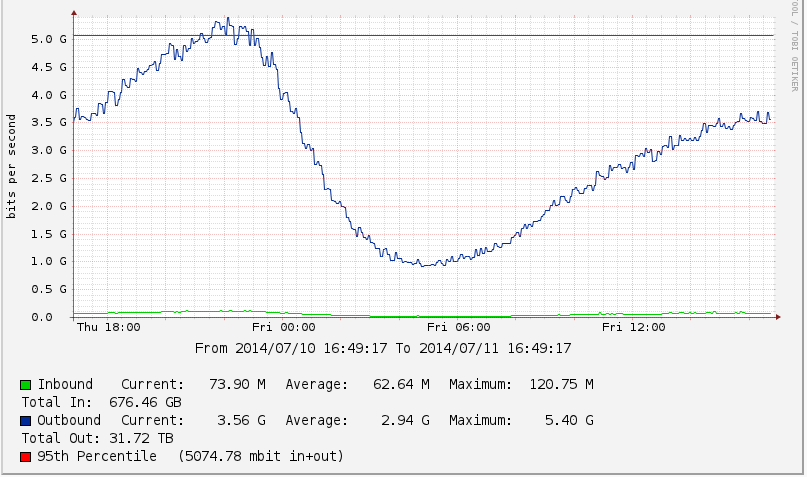Click the blue Outbound legend swatch

click(x=25, y=421)
